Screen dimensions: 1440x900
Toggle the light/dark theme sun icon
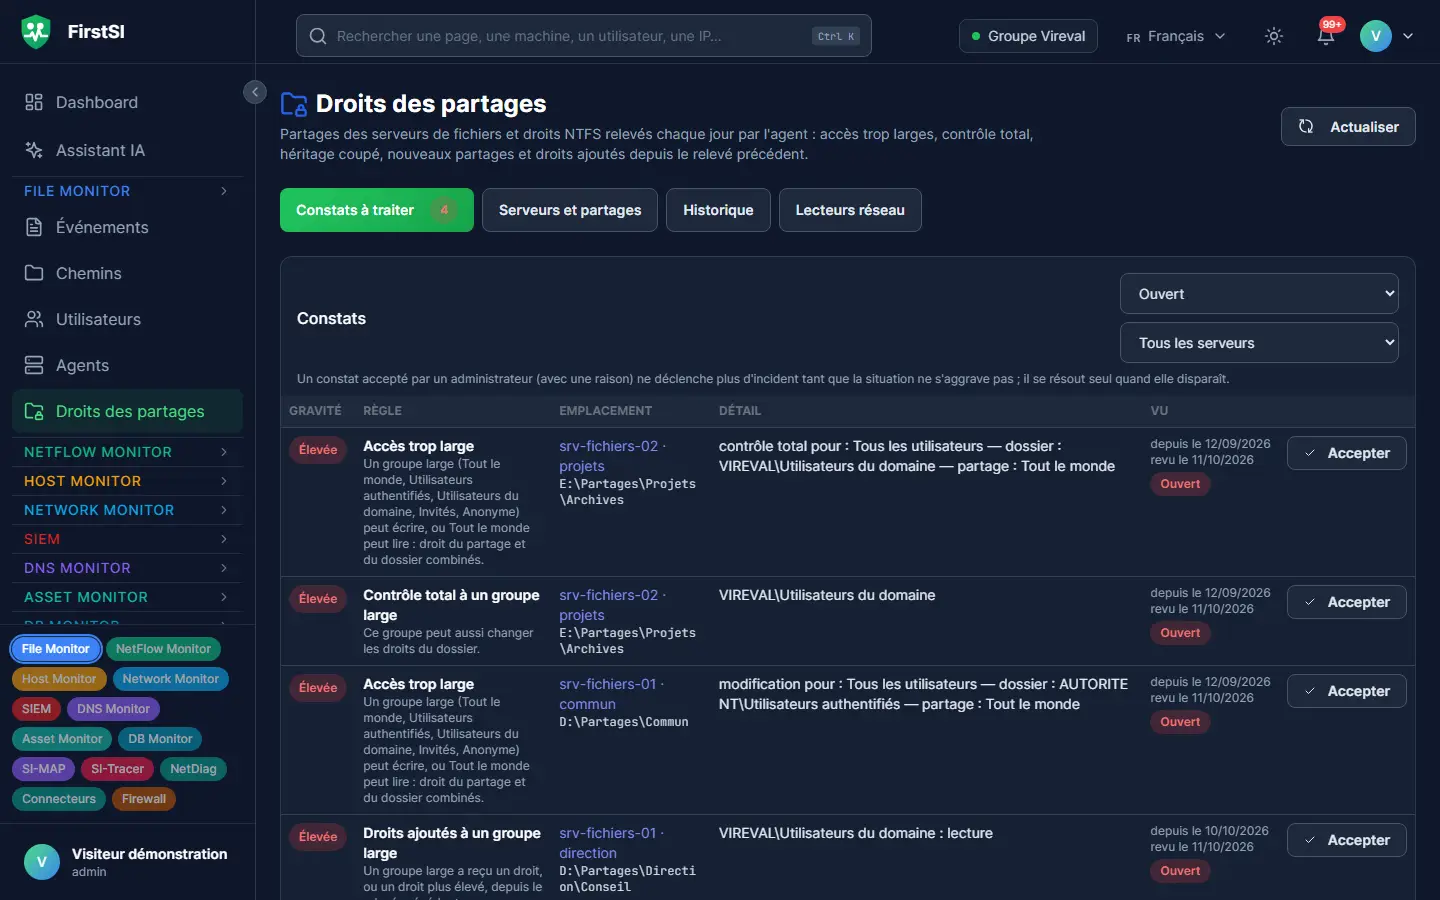[x=1274, y=36]
